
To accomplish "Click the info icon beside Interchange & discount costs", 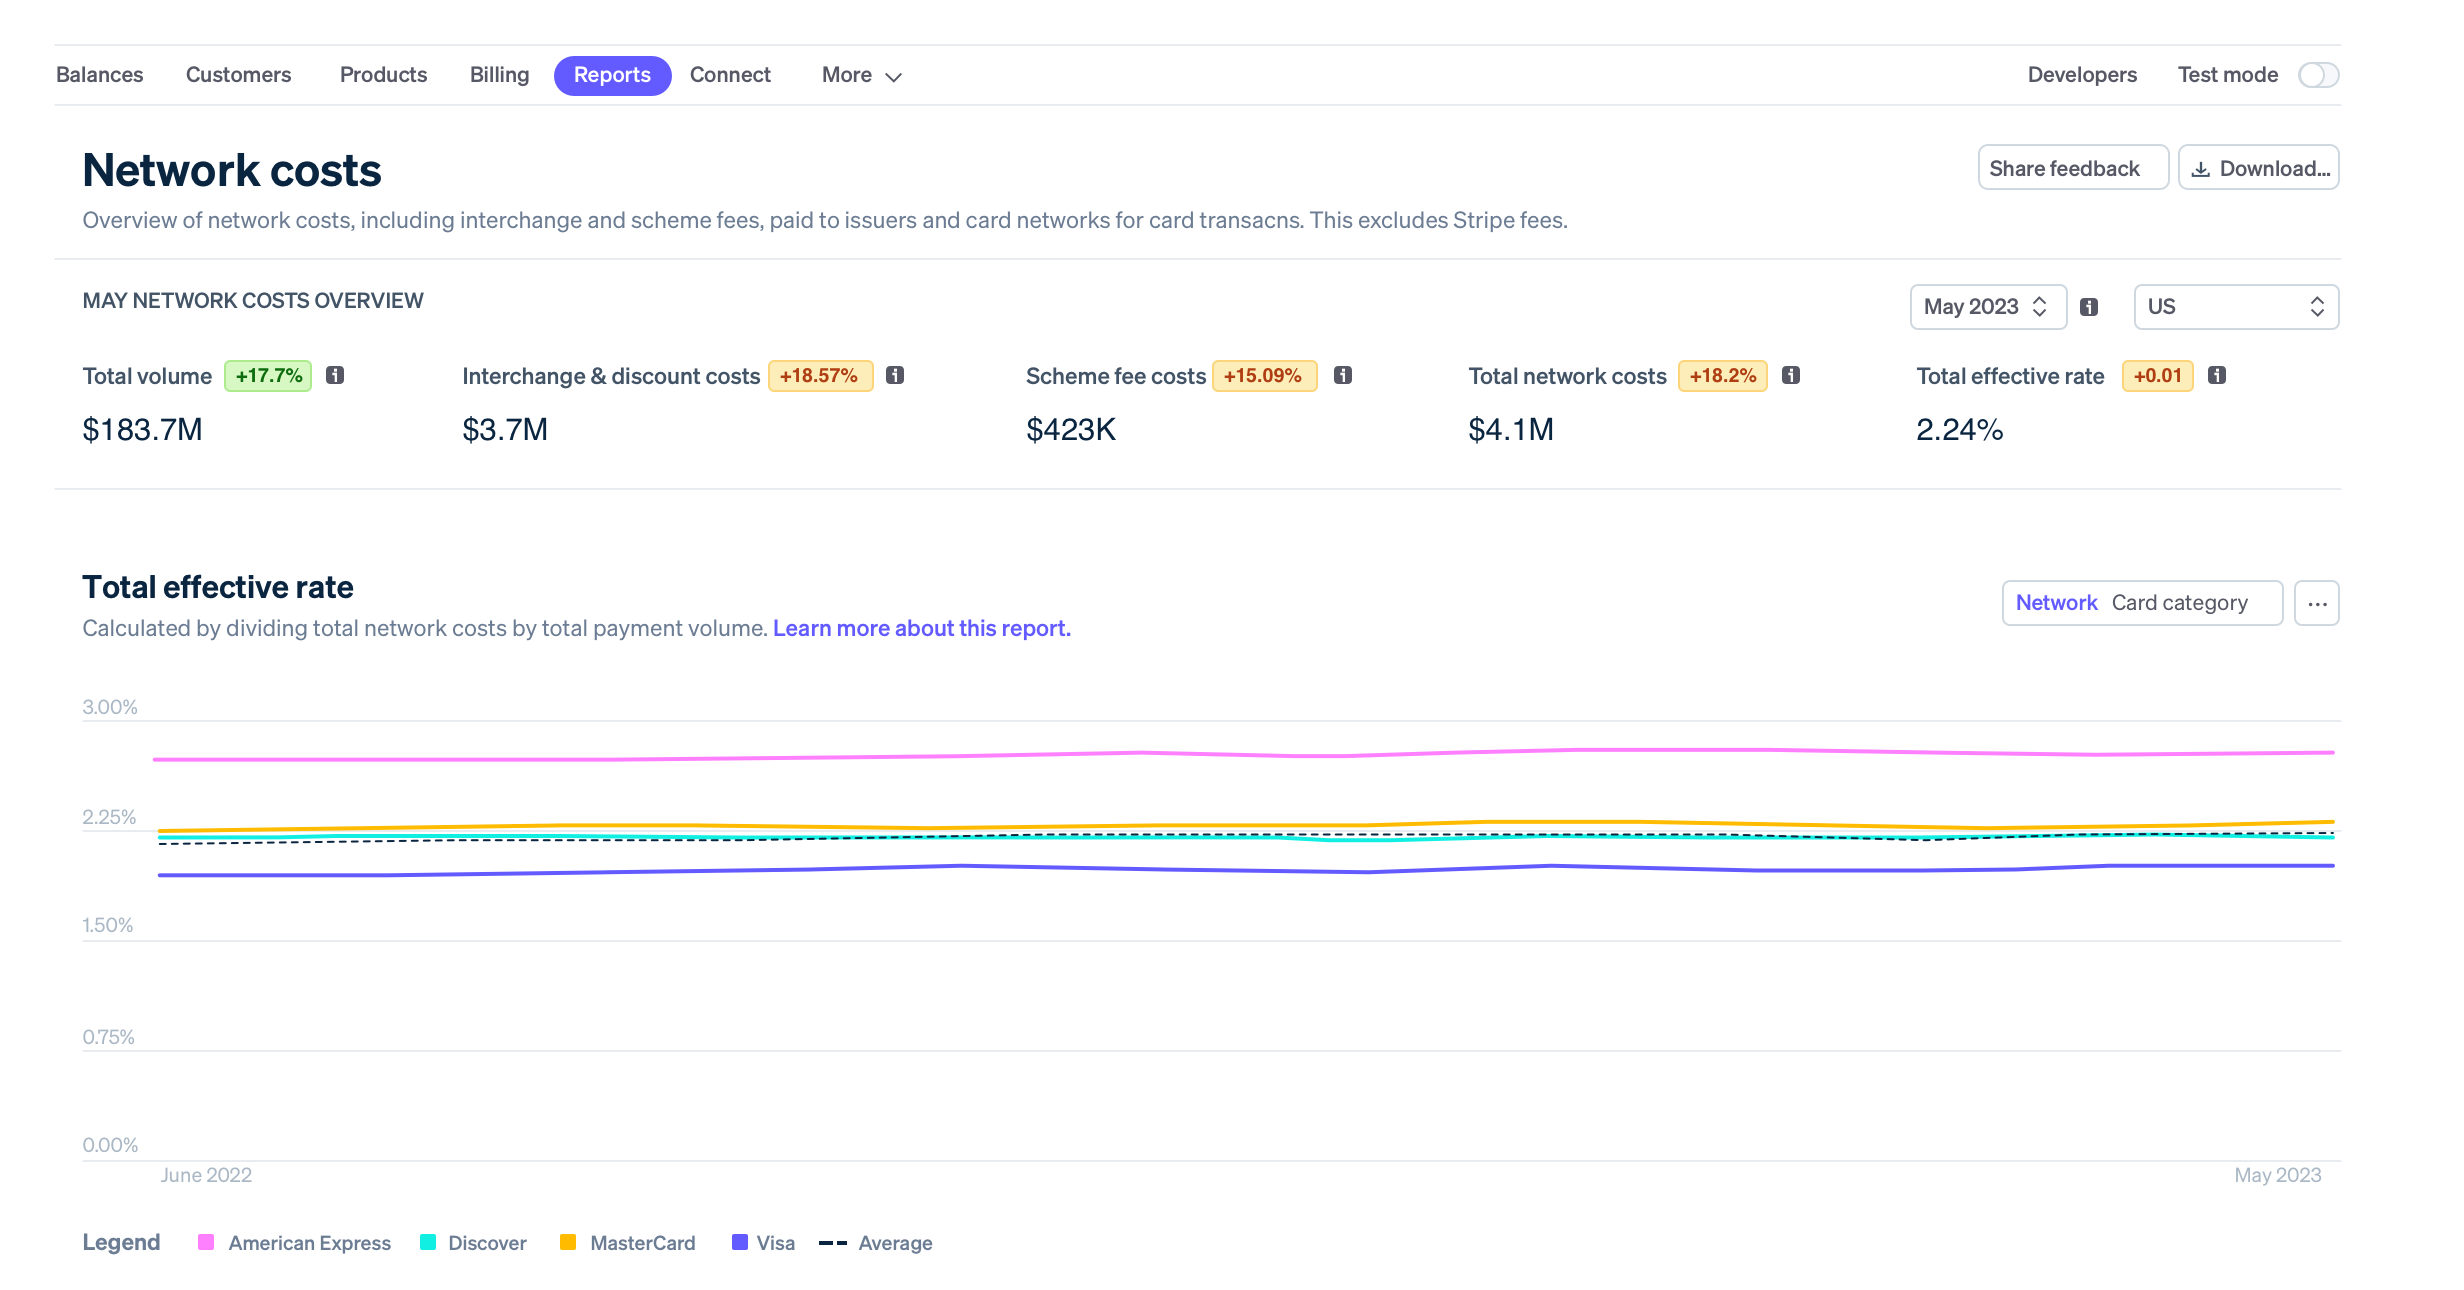I will pyautogui.click(x=896, y=375).
